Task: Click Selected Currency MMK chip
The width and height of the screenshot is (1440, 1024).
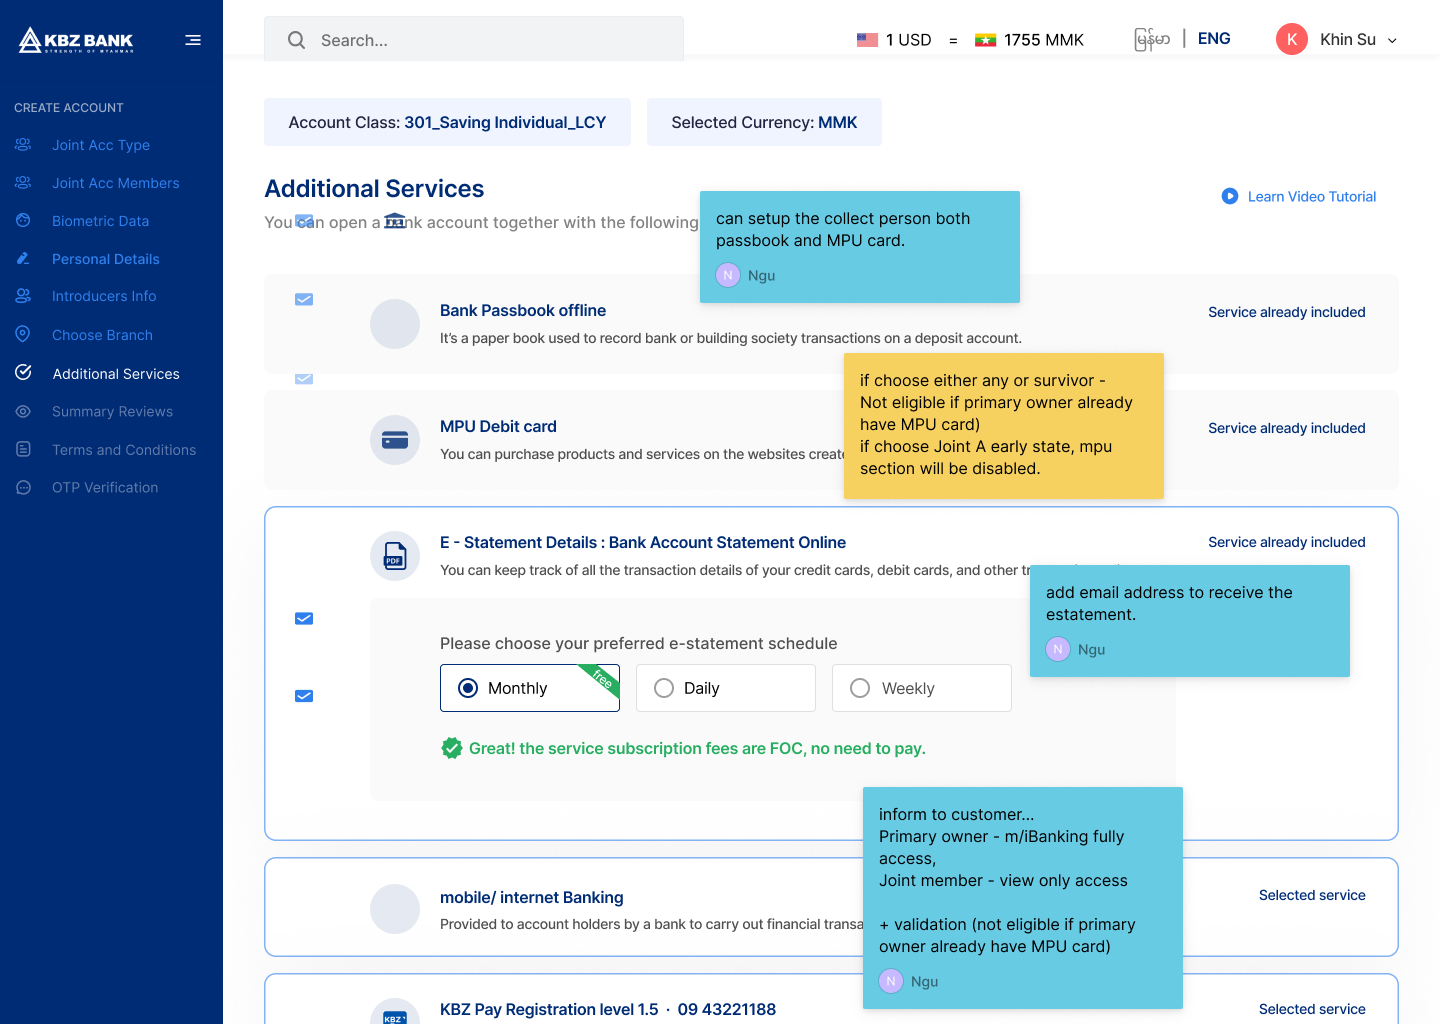Action: click(764, 122)
